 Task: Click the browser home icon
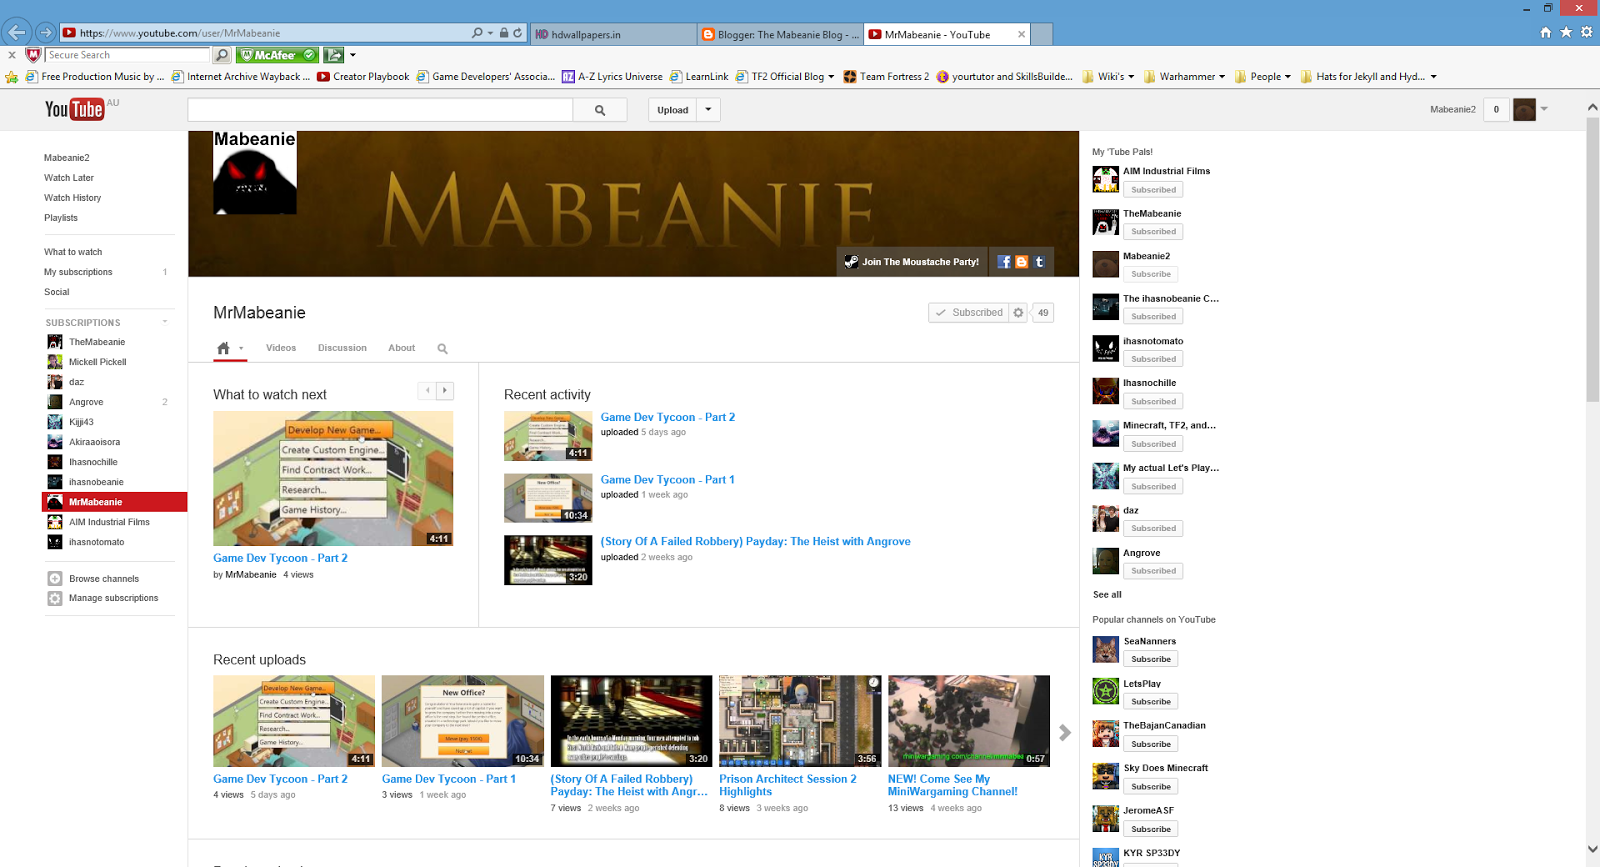[1546, 32]
